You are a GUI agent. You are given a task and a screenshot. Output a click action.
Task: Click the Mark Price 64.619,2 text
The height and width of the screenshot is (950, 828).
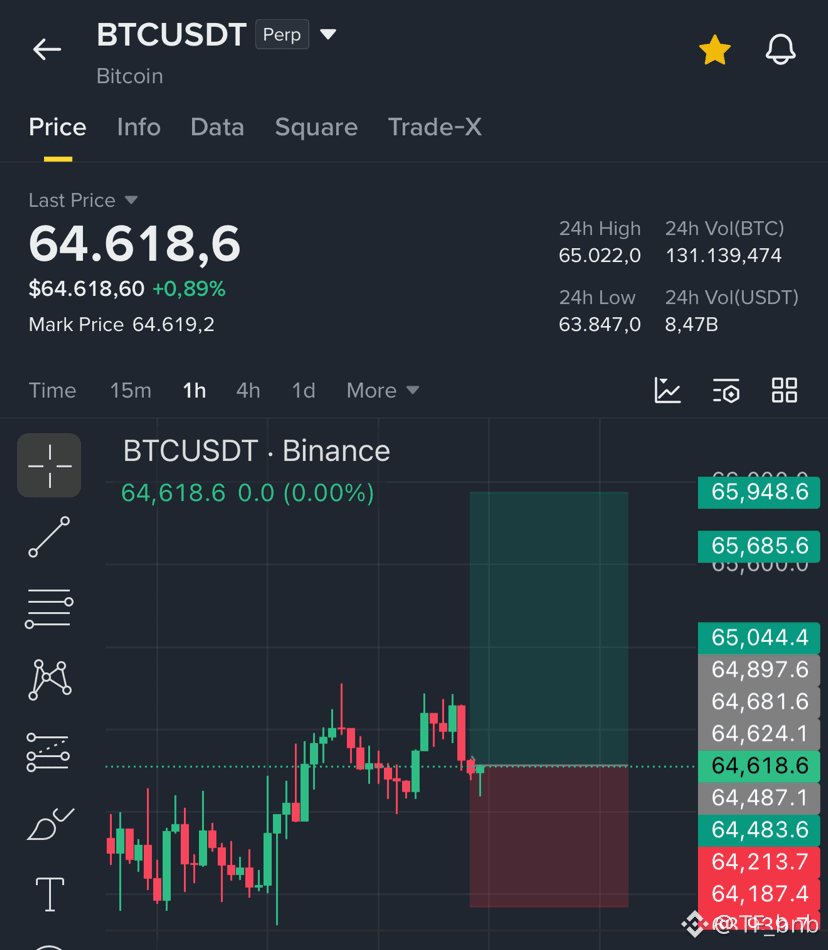point(121,325)
